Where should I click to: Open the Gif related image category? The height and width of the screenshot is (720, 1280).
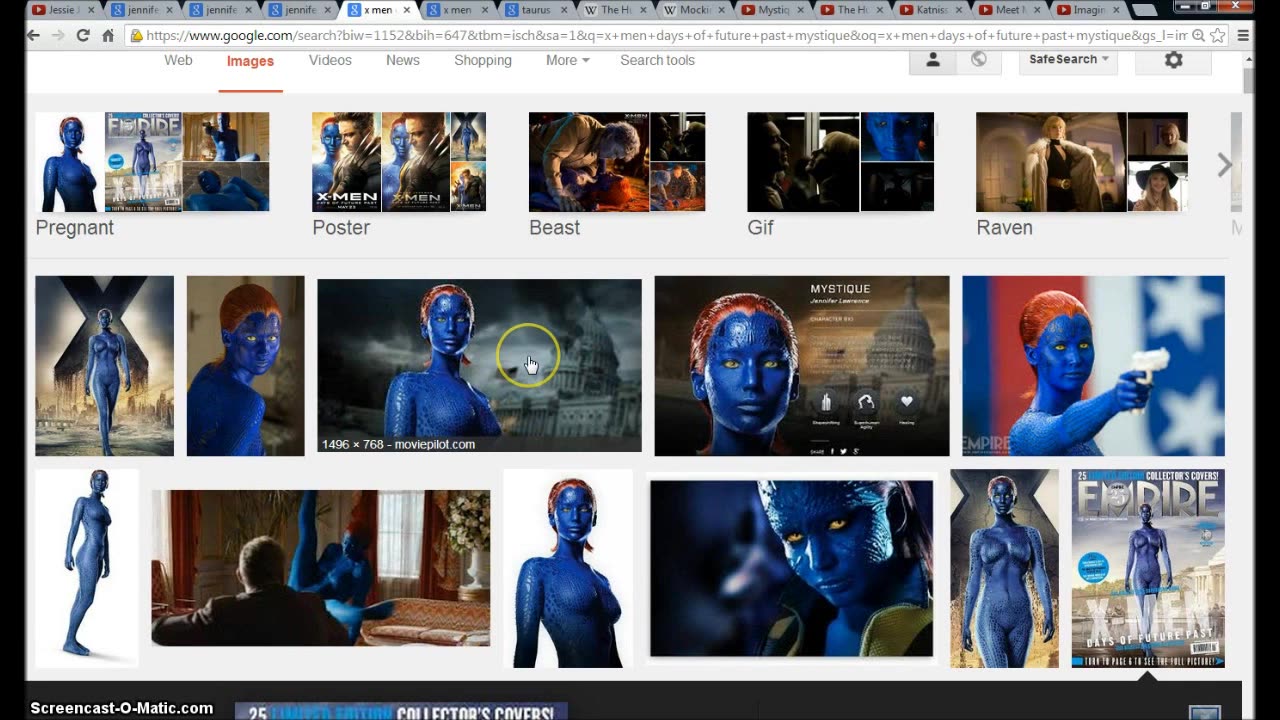tap(841, 174)
